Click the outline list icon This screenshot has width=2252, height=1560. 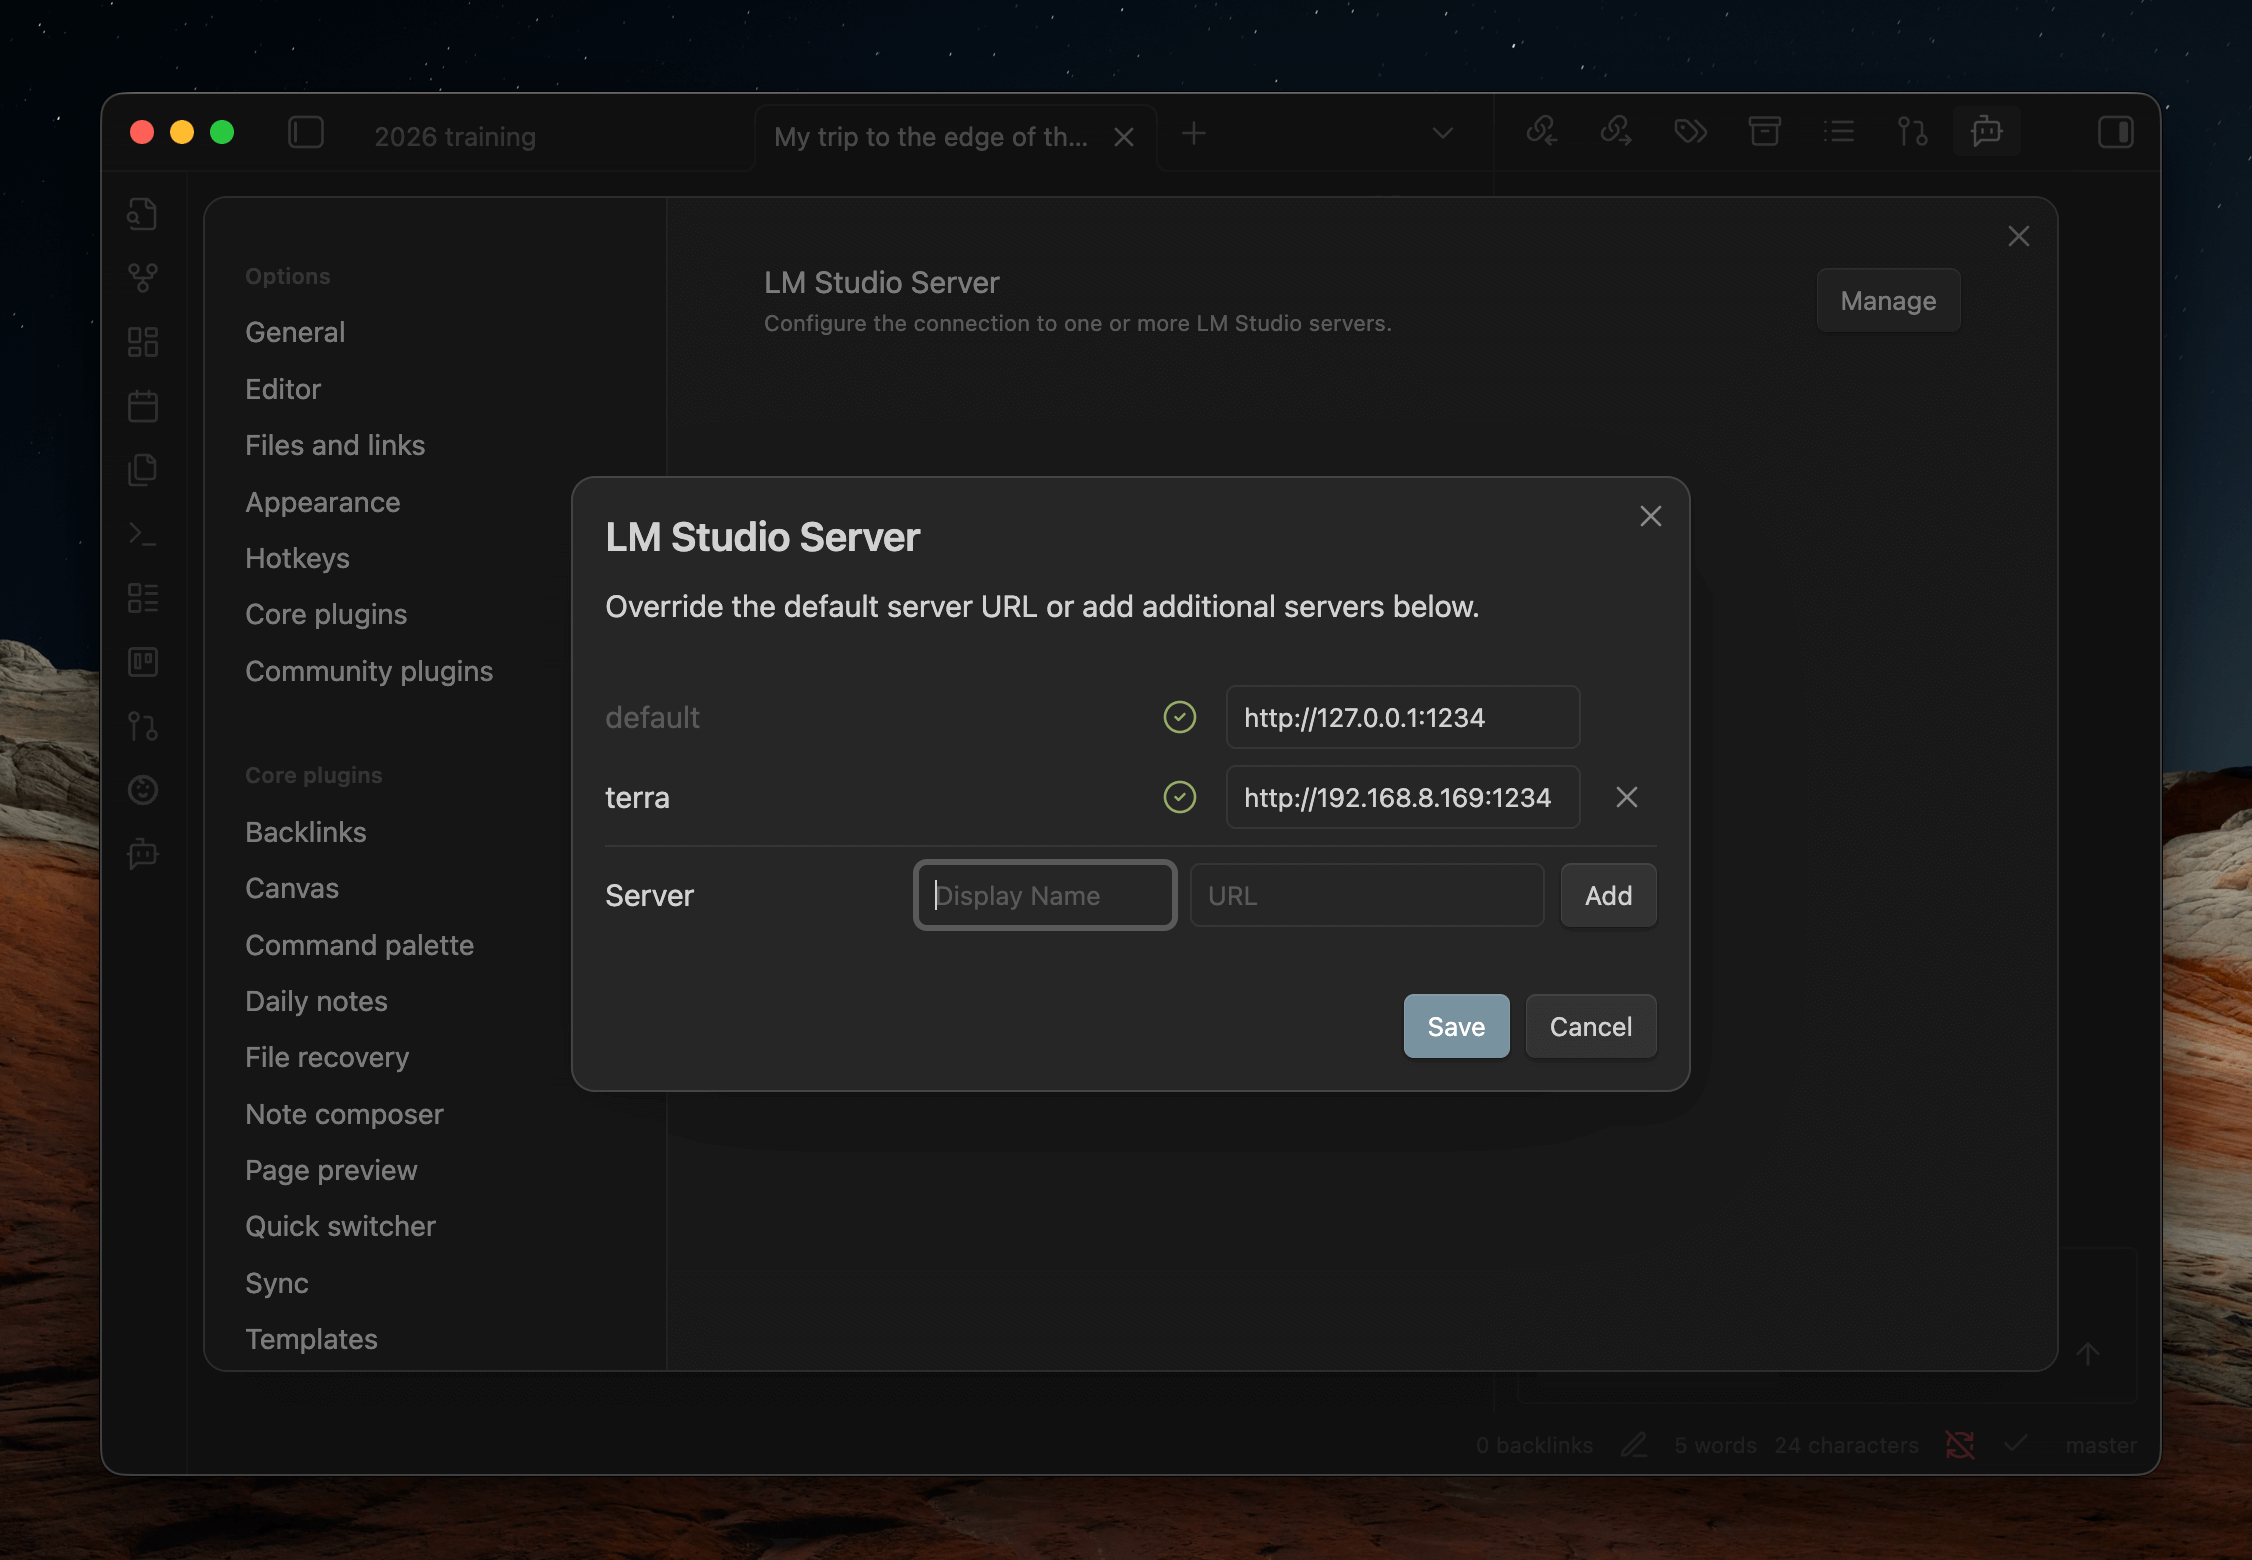(1838, 133)
